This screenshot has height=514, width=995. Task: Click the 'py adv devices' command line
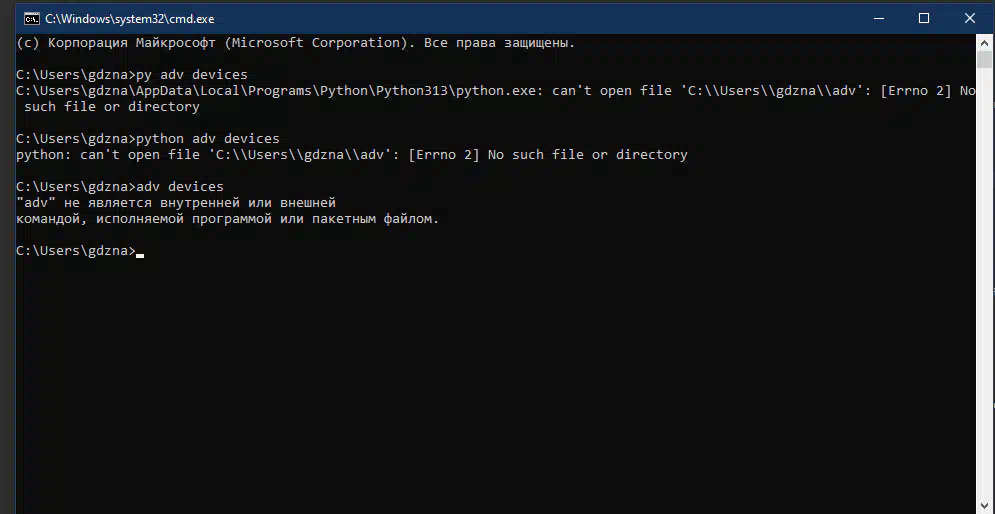[x=131, y=75]
